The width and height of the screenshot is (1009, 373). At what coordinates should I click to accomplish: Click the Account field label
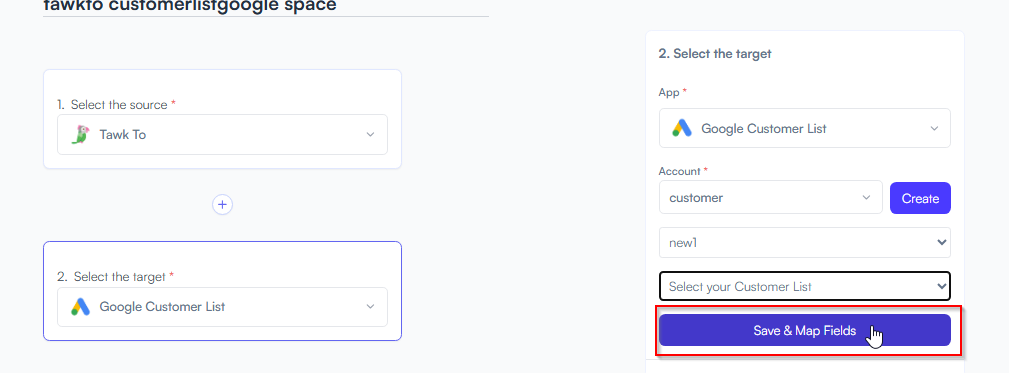click(680, 171)
